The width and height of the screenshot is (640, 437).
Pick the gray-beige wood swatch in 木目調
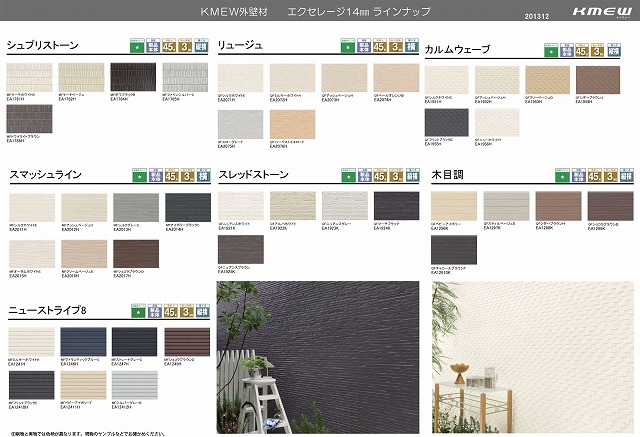click(x=506, y=206)
